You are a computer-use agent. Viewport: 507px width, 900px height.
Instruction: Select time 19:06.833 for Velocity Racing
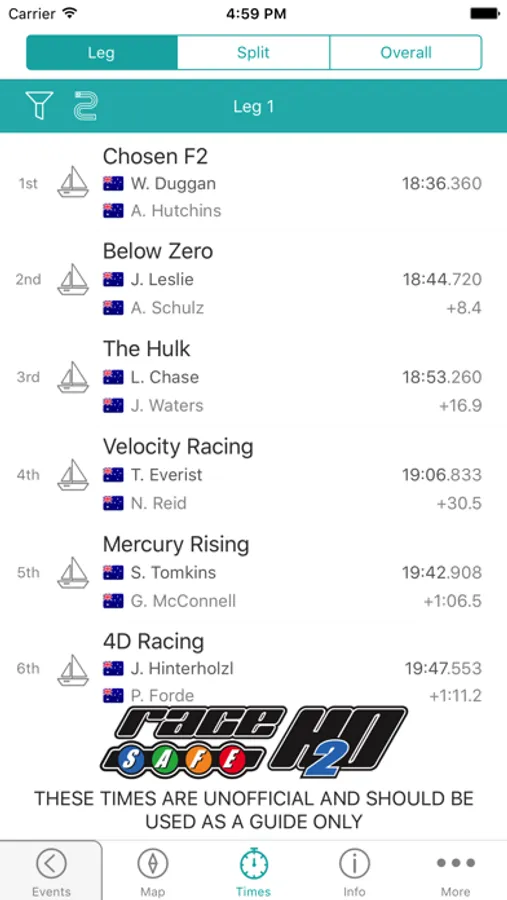click(x=442, y=475)
